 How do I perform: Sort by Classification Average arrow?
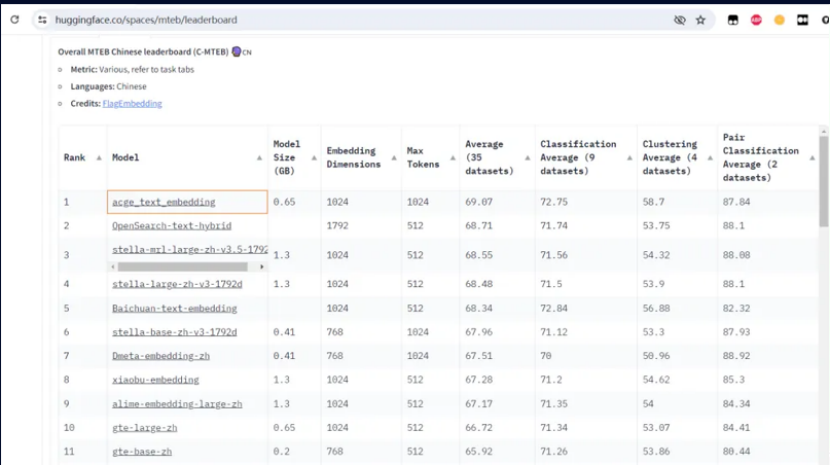(x=629, y=158)
